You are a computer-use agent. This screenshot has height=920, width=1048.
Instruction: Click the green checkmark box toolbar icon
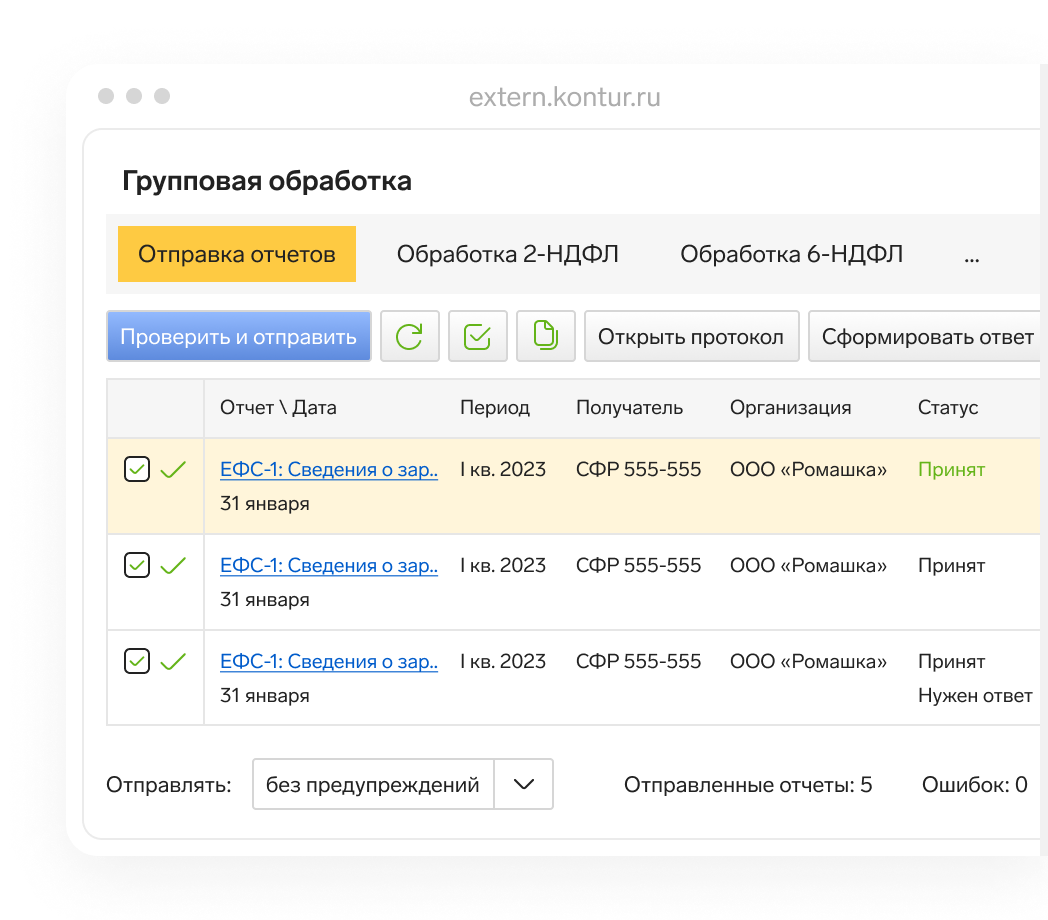pyautogui.click(x=478, y=336)
